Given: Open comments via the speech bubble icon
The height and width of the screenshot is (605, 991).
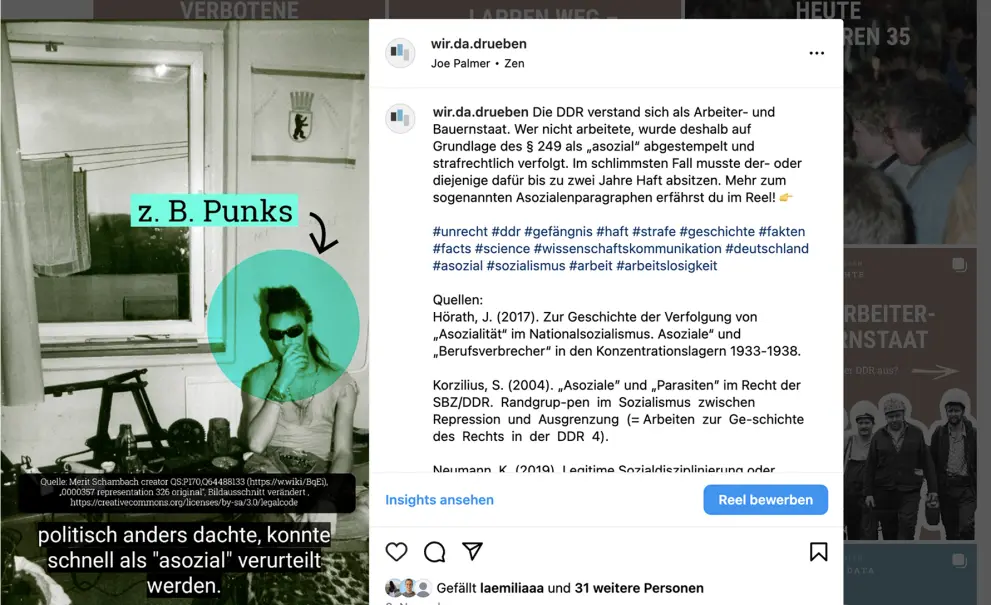Looking at the screenshot, I should point(434,552).
